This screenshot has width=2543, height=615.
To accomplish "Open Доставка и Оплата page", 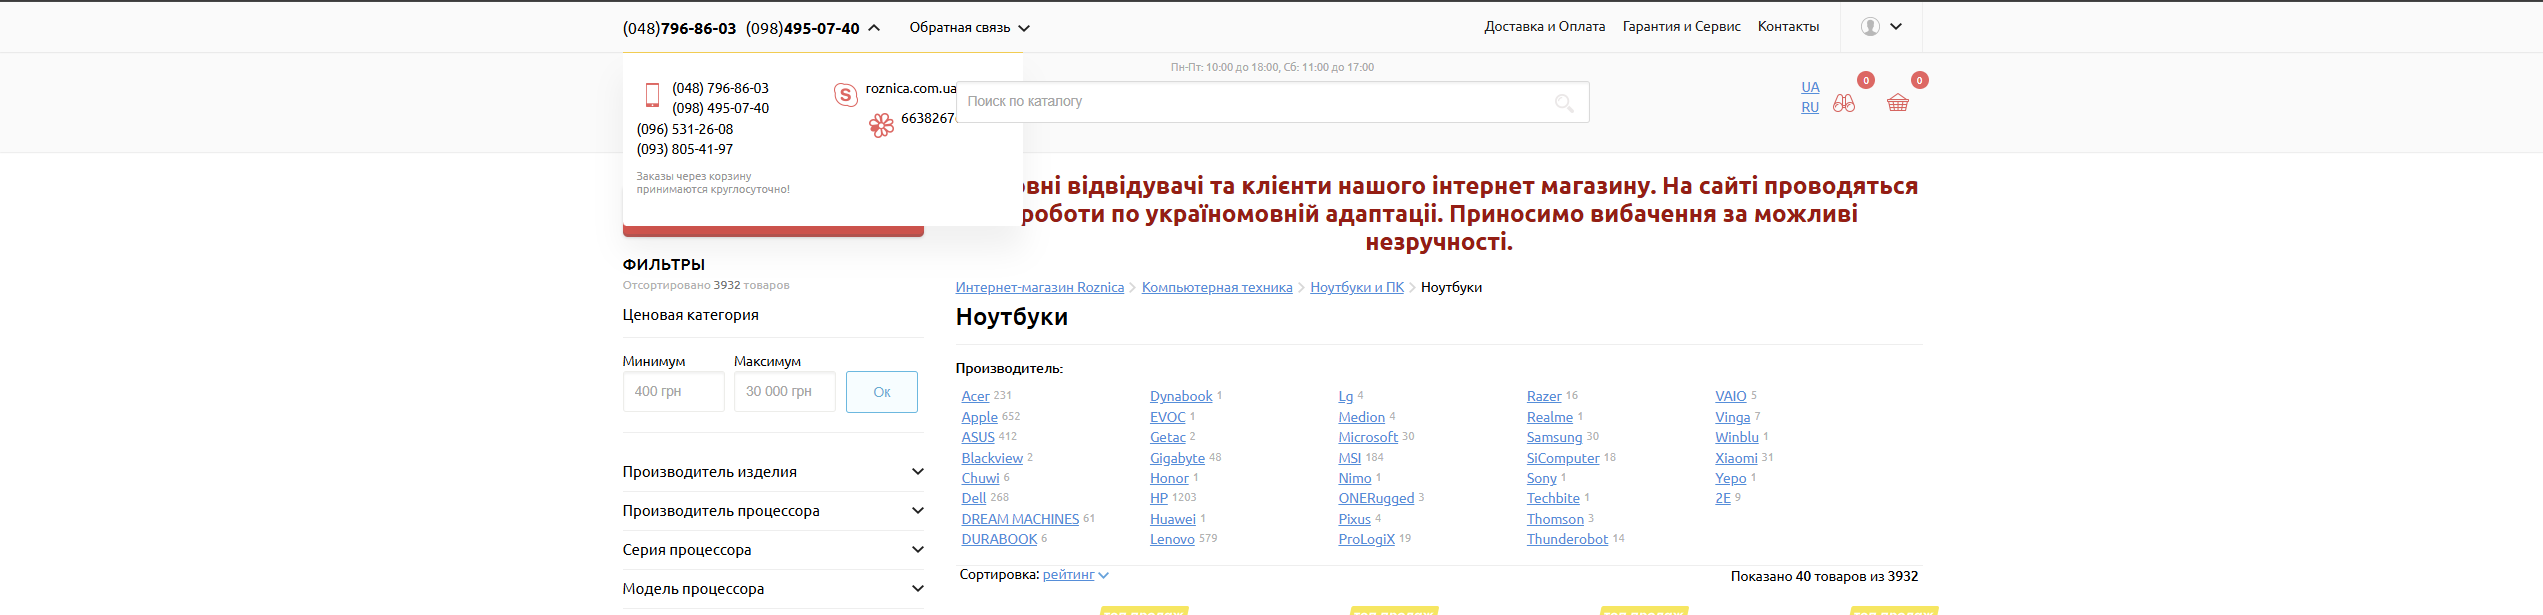I will [x=1544, y=27].
